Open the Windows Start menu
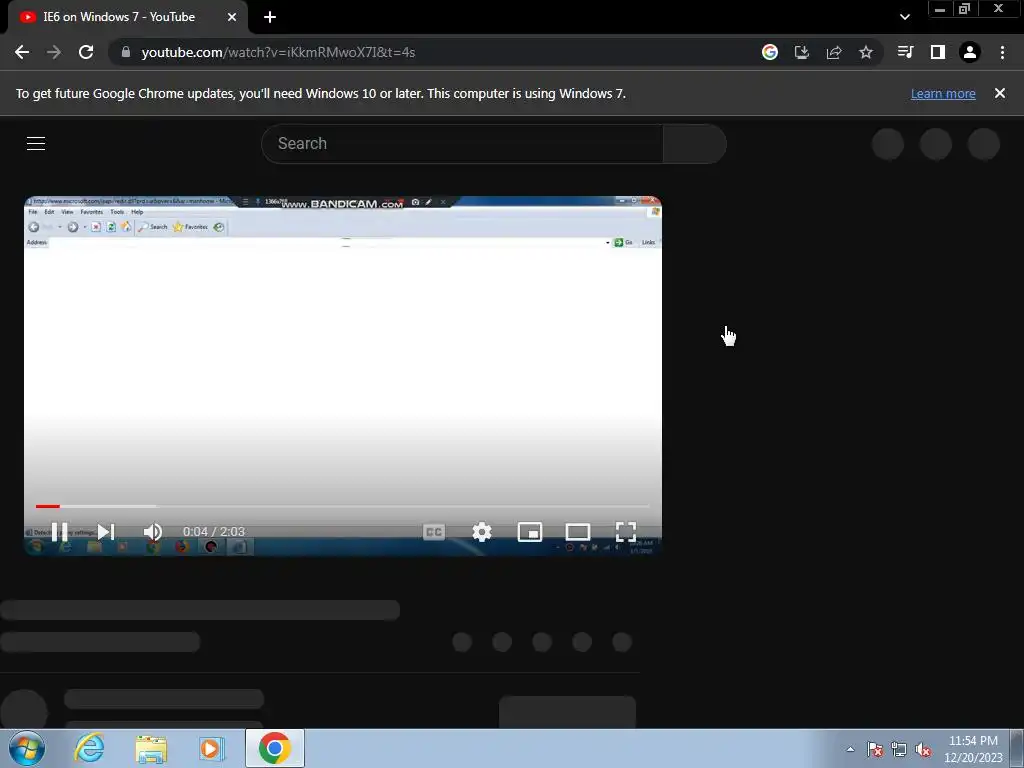Image resolution: width=1024 pixels, height=768 pixels. pos(27,748)
